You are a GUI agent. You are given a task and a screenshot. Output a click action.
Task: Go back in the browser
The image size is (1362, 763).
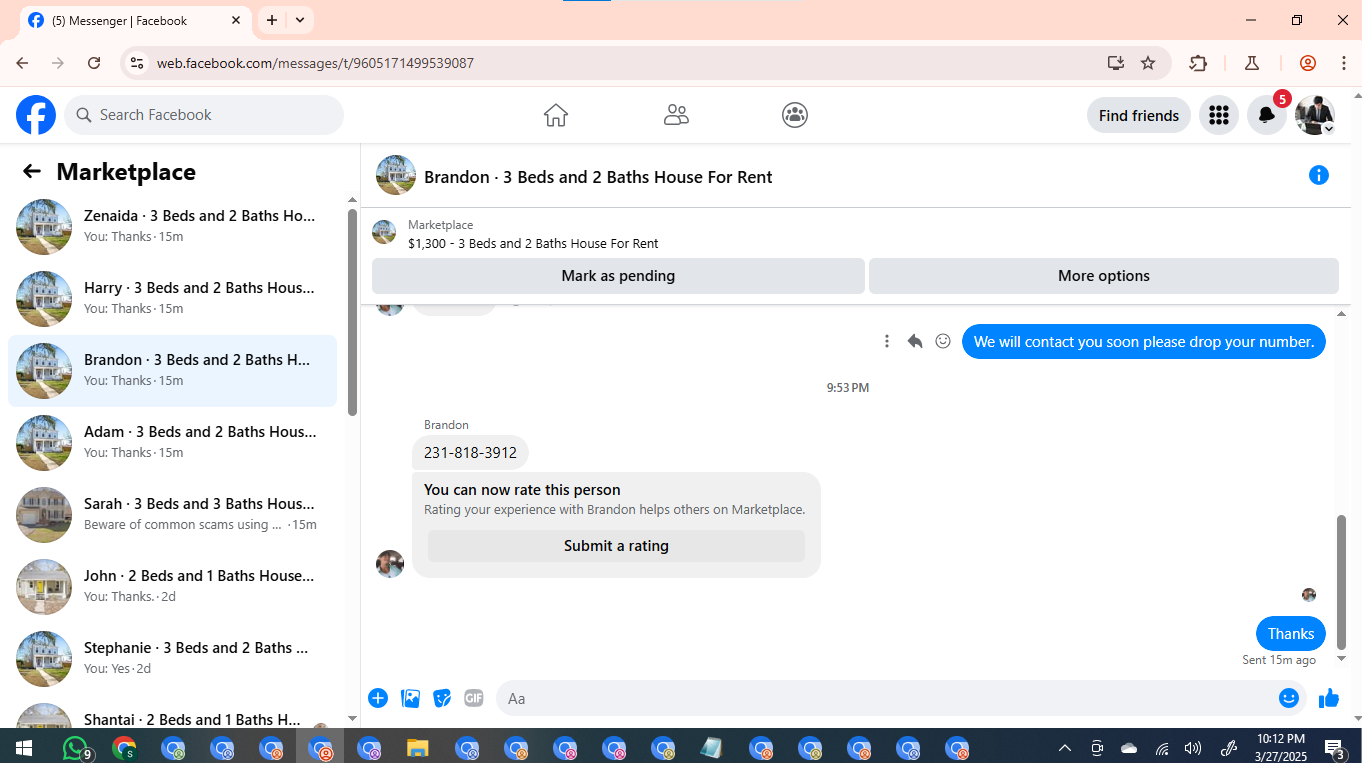tap(22, 63)
